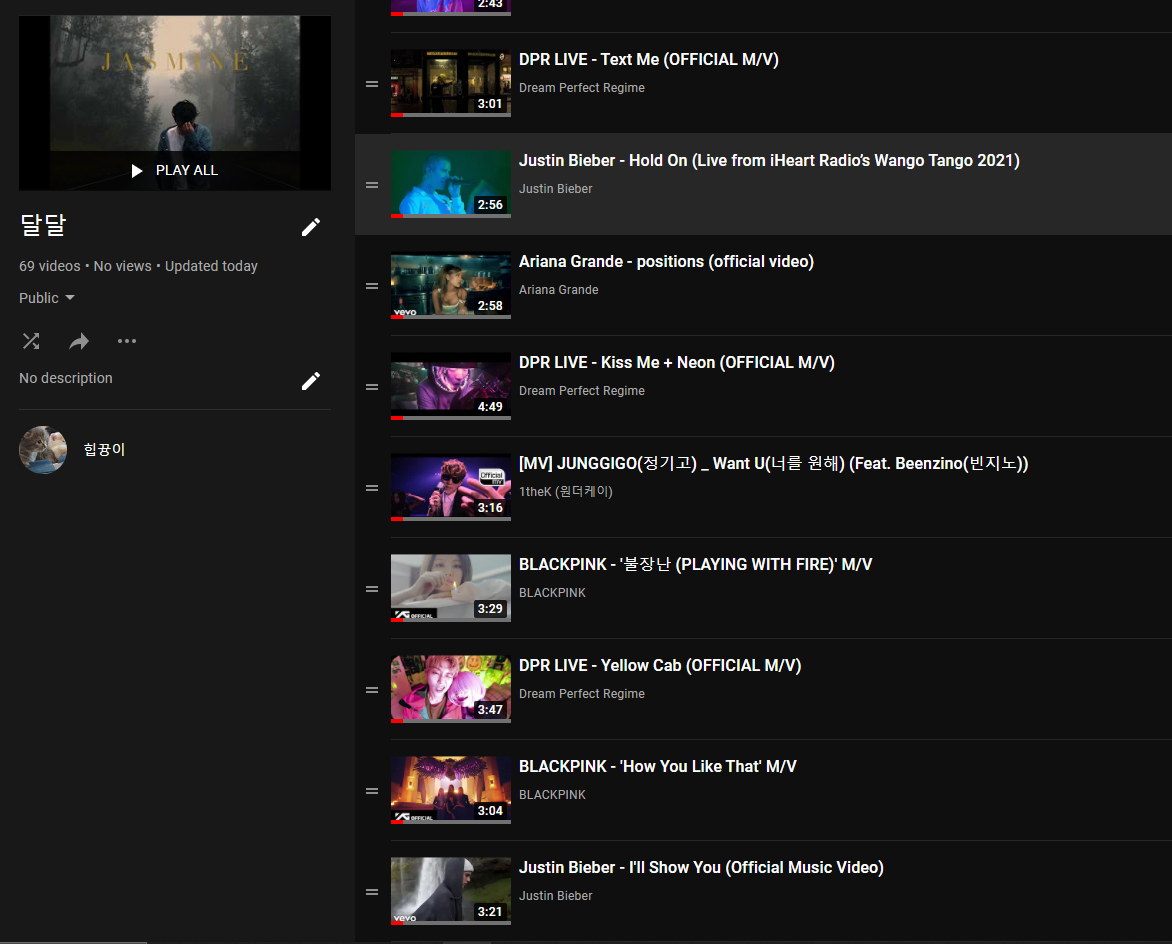Open the three-dot more options menu
The width and height of the screenshot is (1172, 944).
tap(127, 341)
